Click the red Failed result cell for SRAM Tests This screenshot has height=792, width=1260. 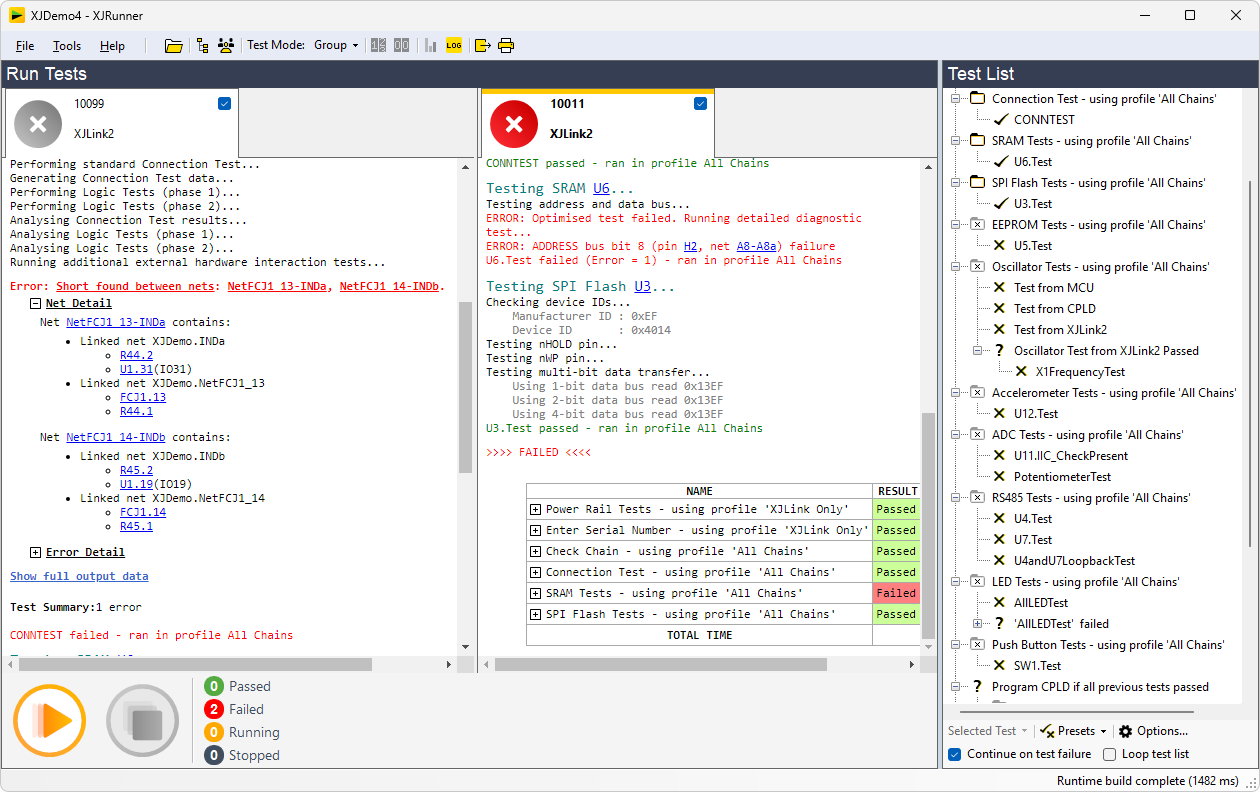click(x=896, y=593)
